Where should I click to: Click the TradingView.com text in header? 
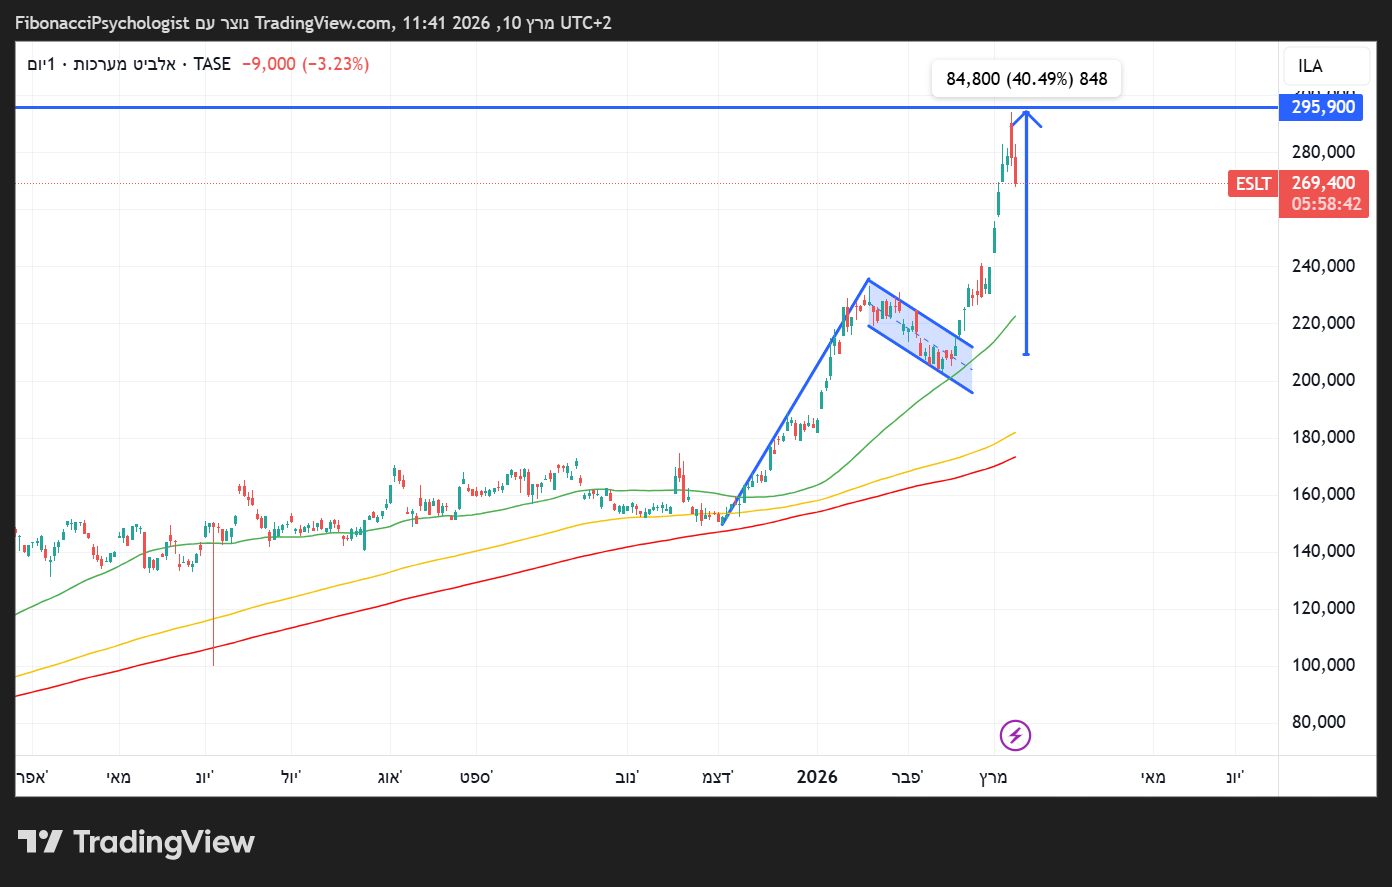coord(324,23)
